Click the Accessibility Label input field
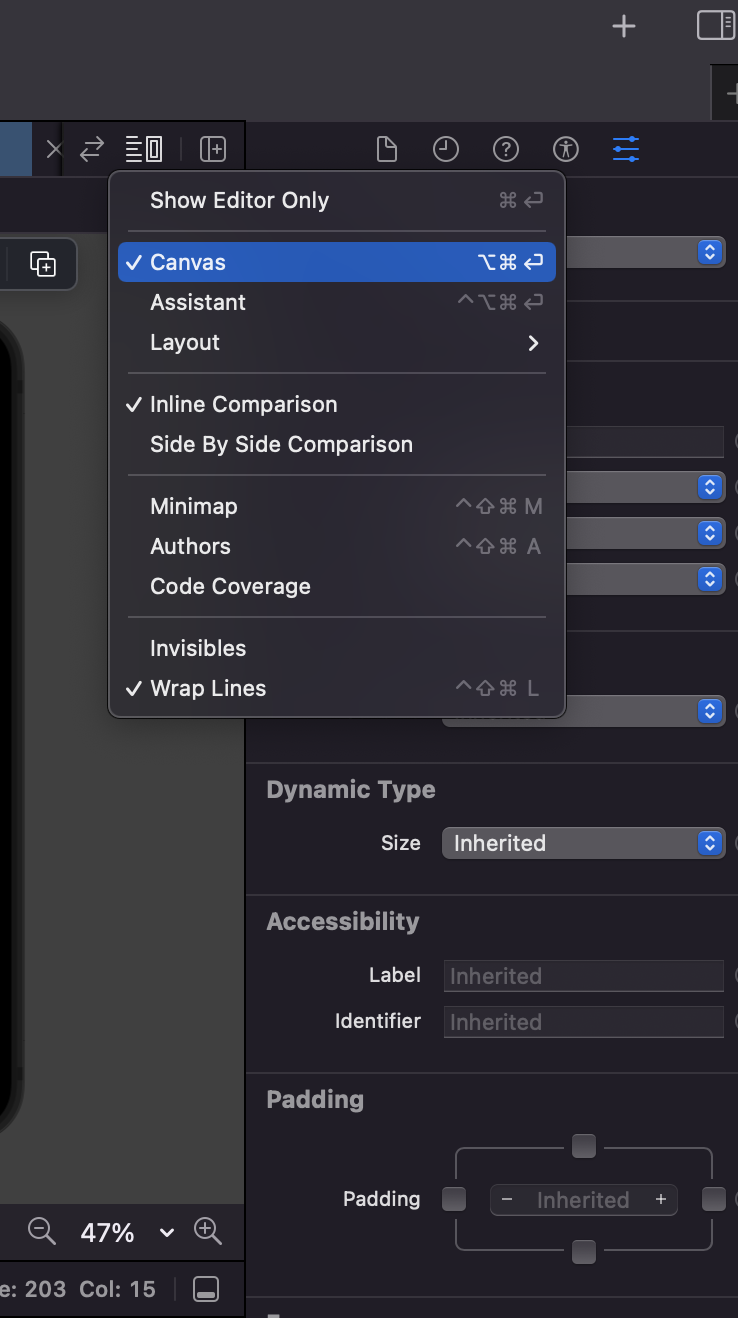This screenshot has width=738, height=1318. (x=583, y=976)
